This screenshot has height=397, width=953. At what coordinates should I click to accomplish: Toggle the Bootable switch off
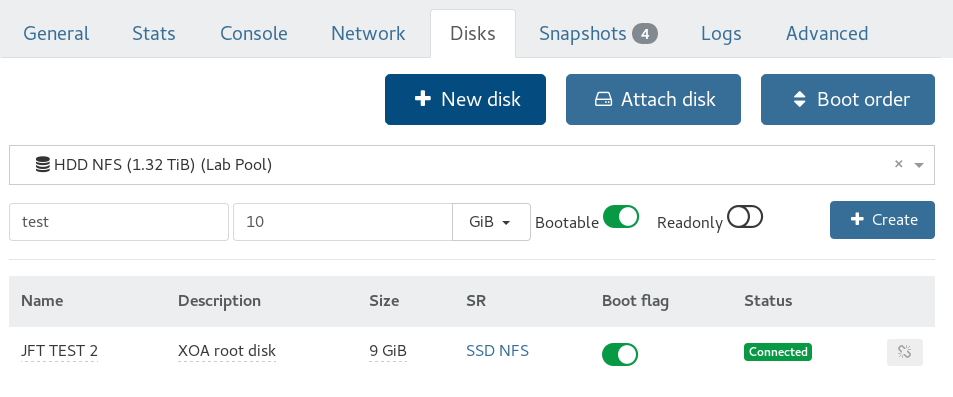[621, 216]
